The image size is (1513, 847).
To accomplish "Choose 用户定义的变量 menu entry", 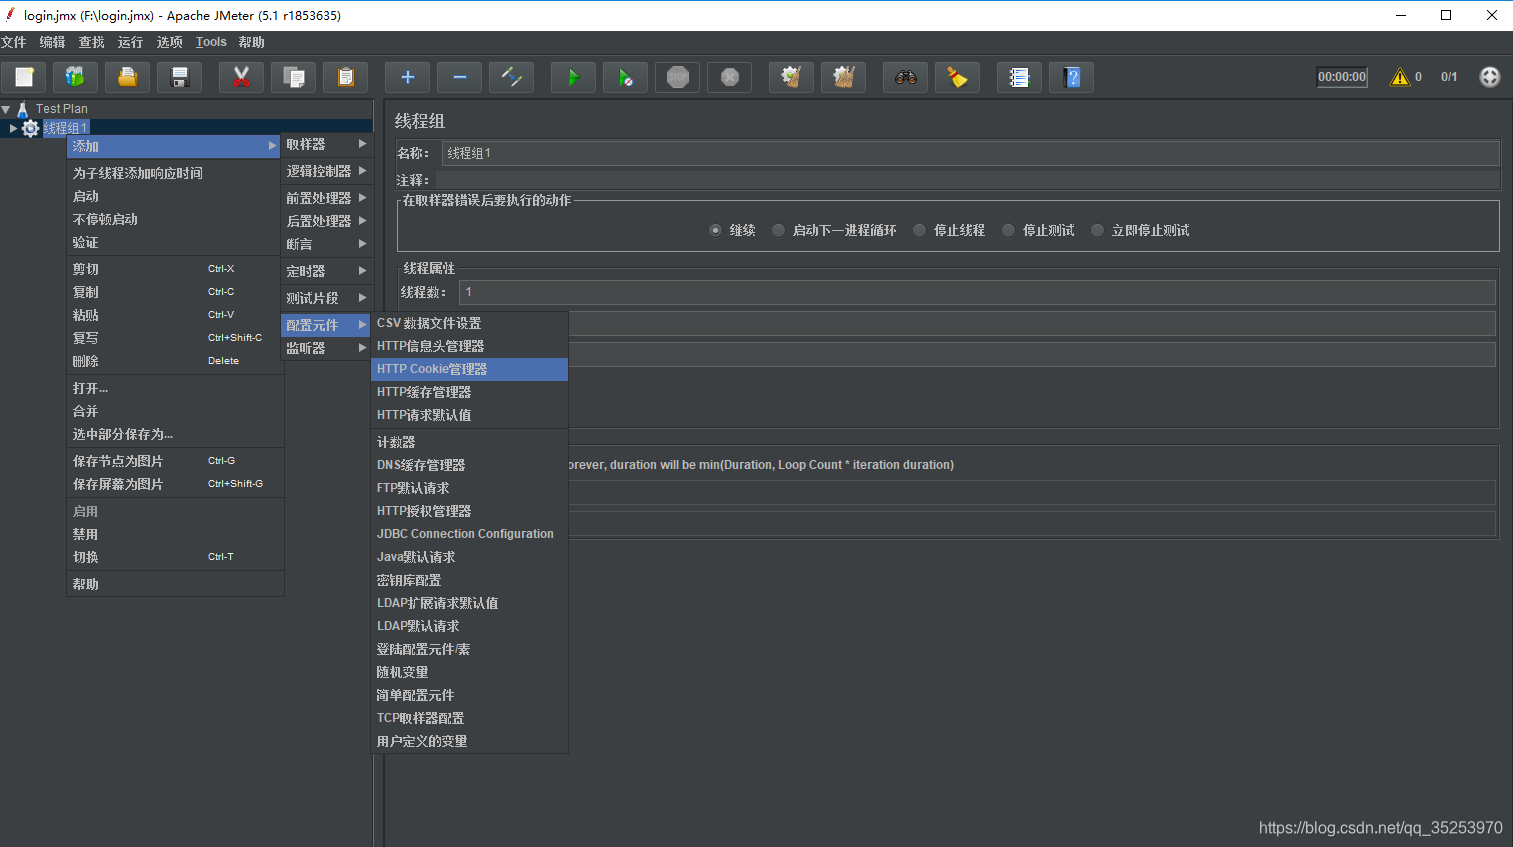I will [469, 741].
